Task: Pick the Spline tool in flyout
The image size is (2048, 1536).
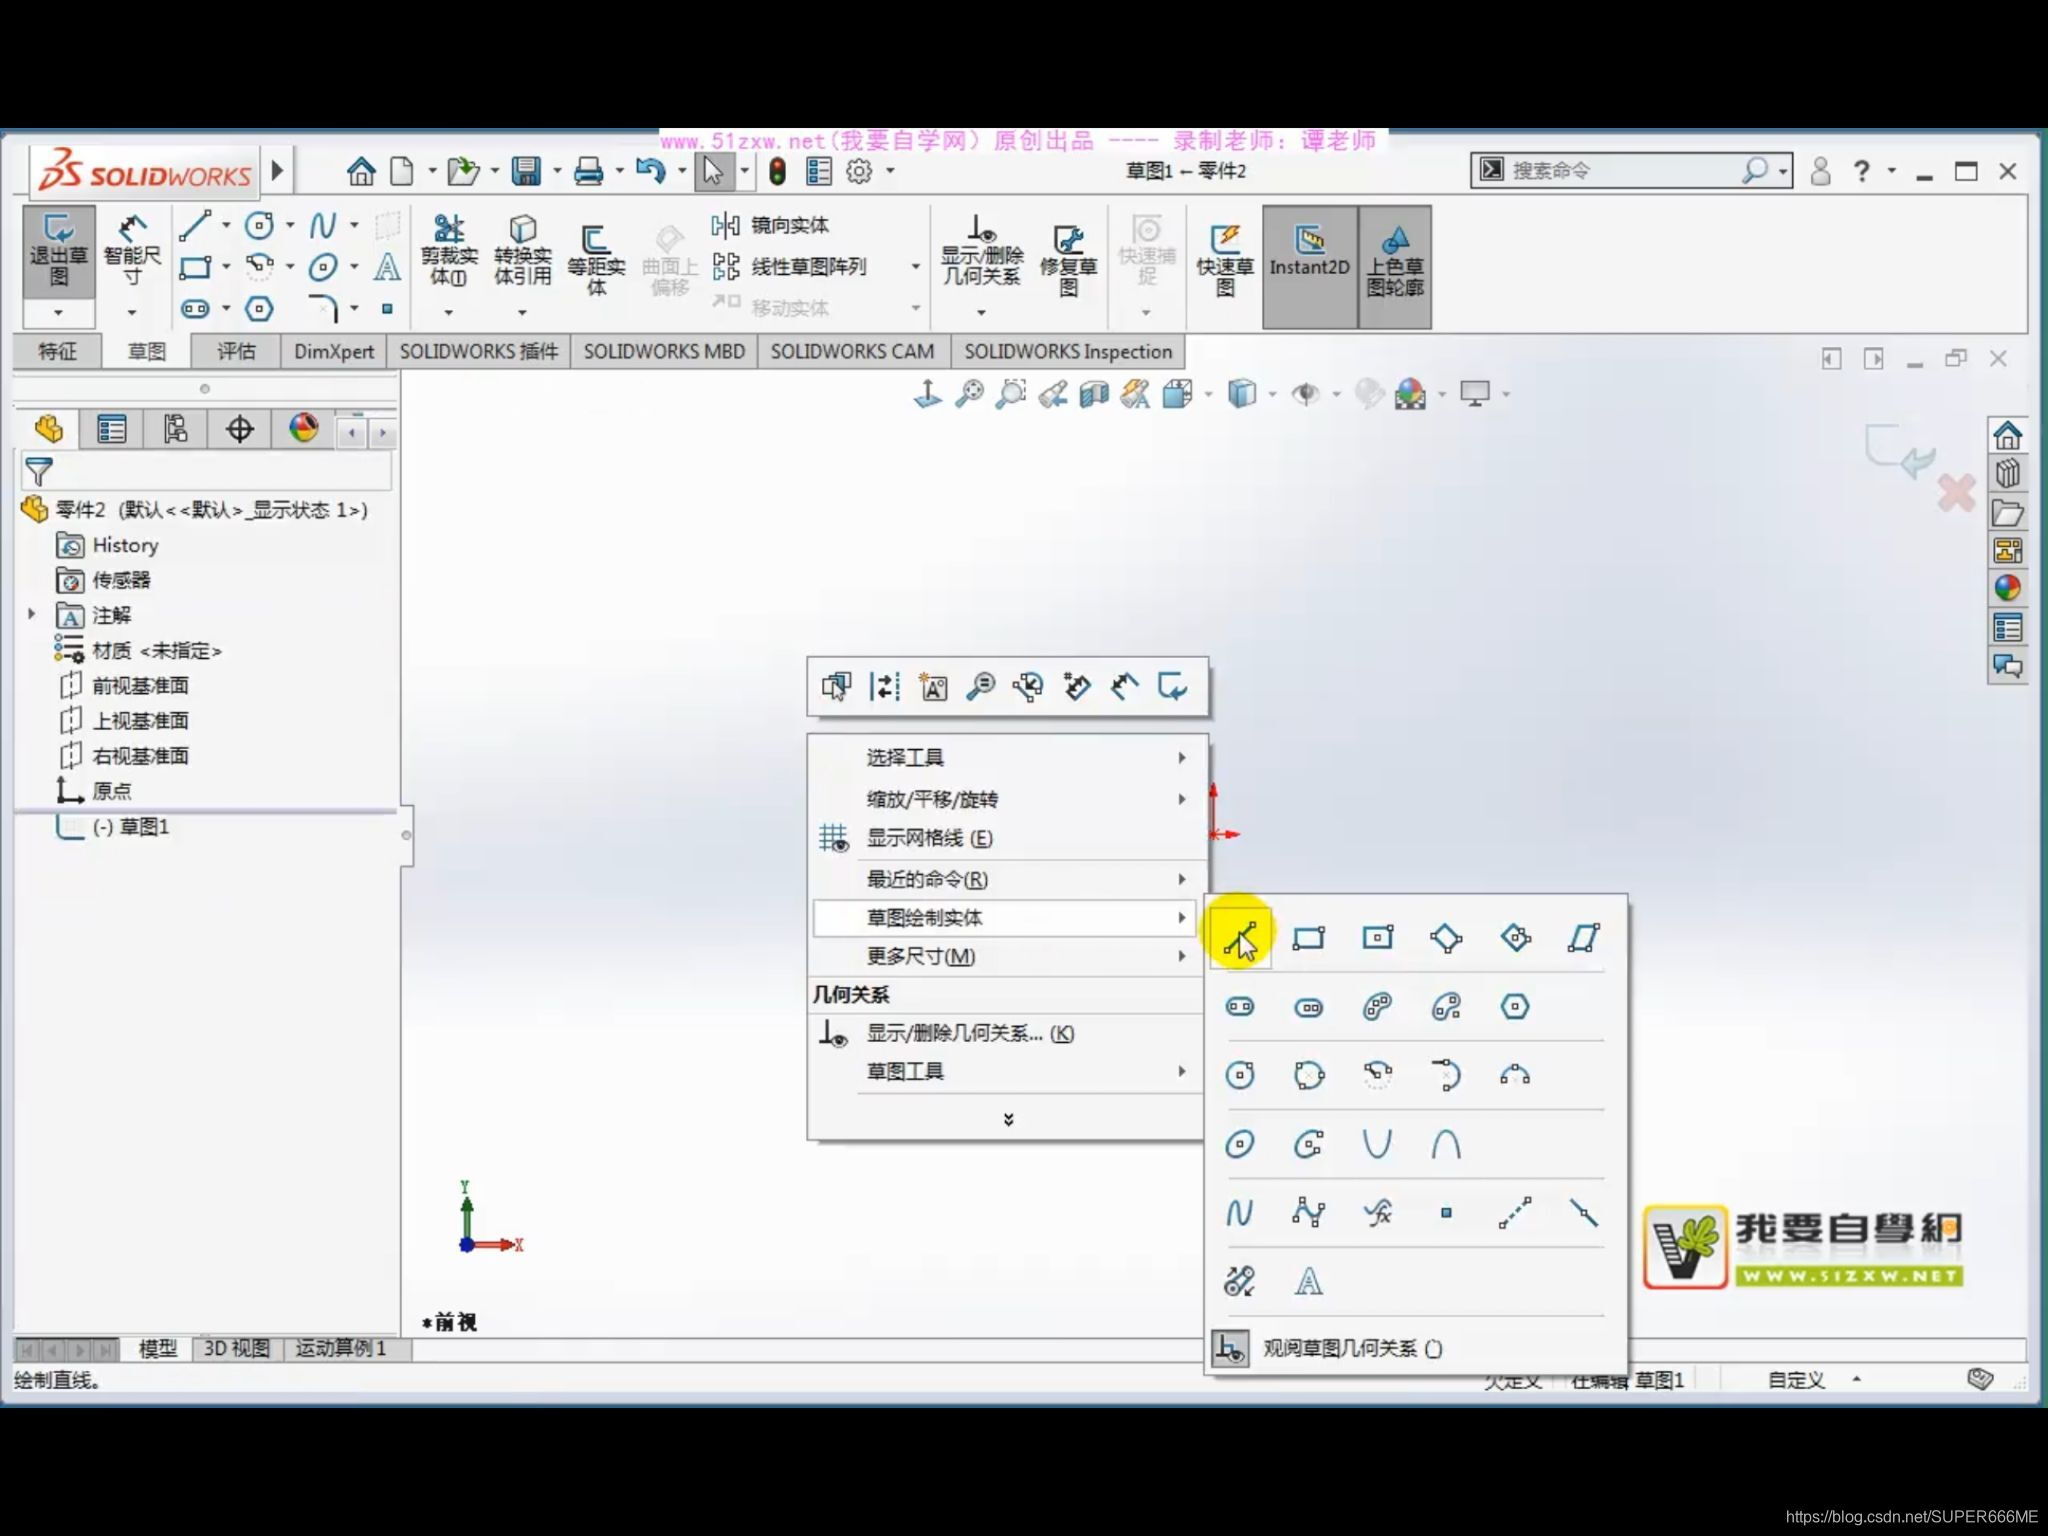Action: coord(1239,1213)
